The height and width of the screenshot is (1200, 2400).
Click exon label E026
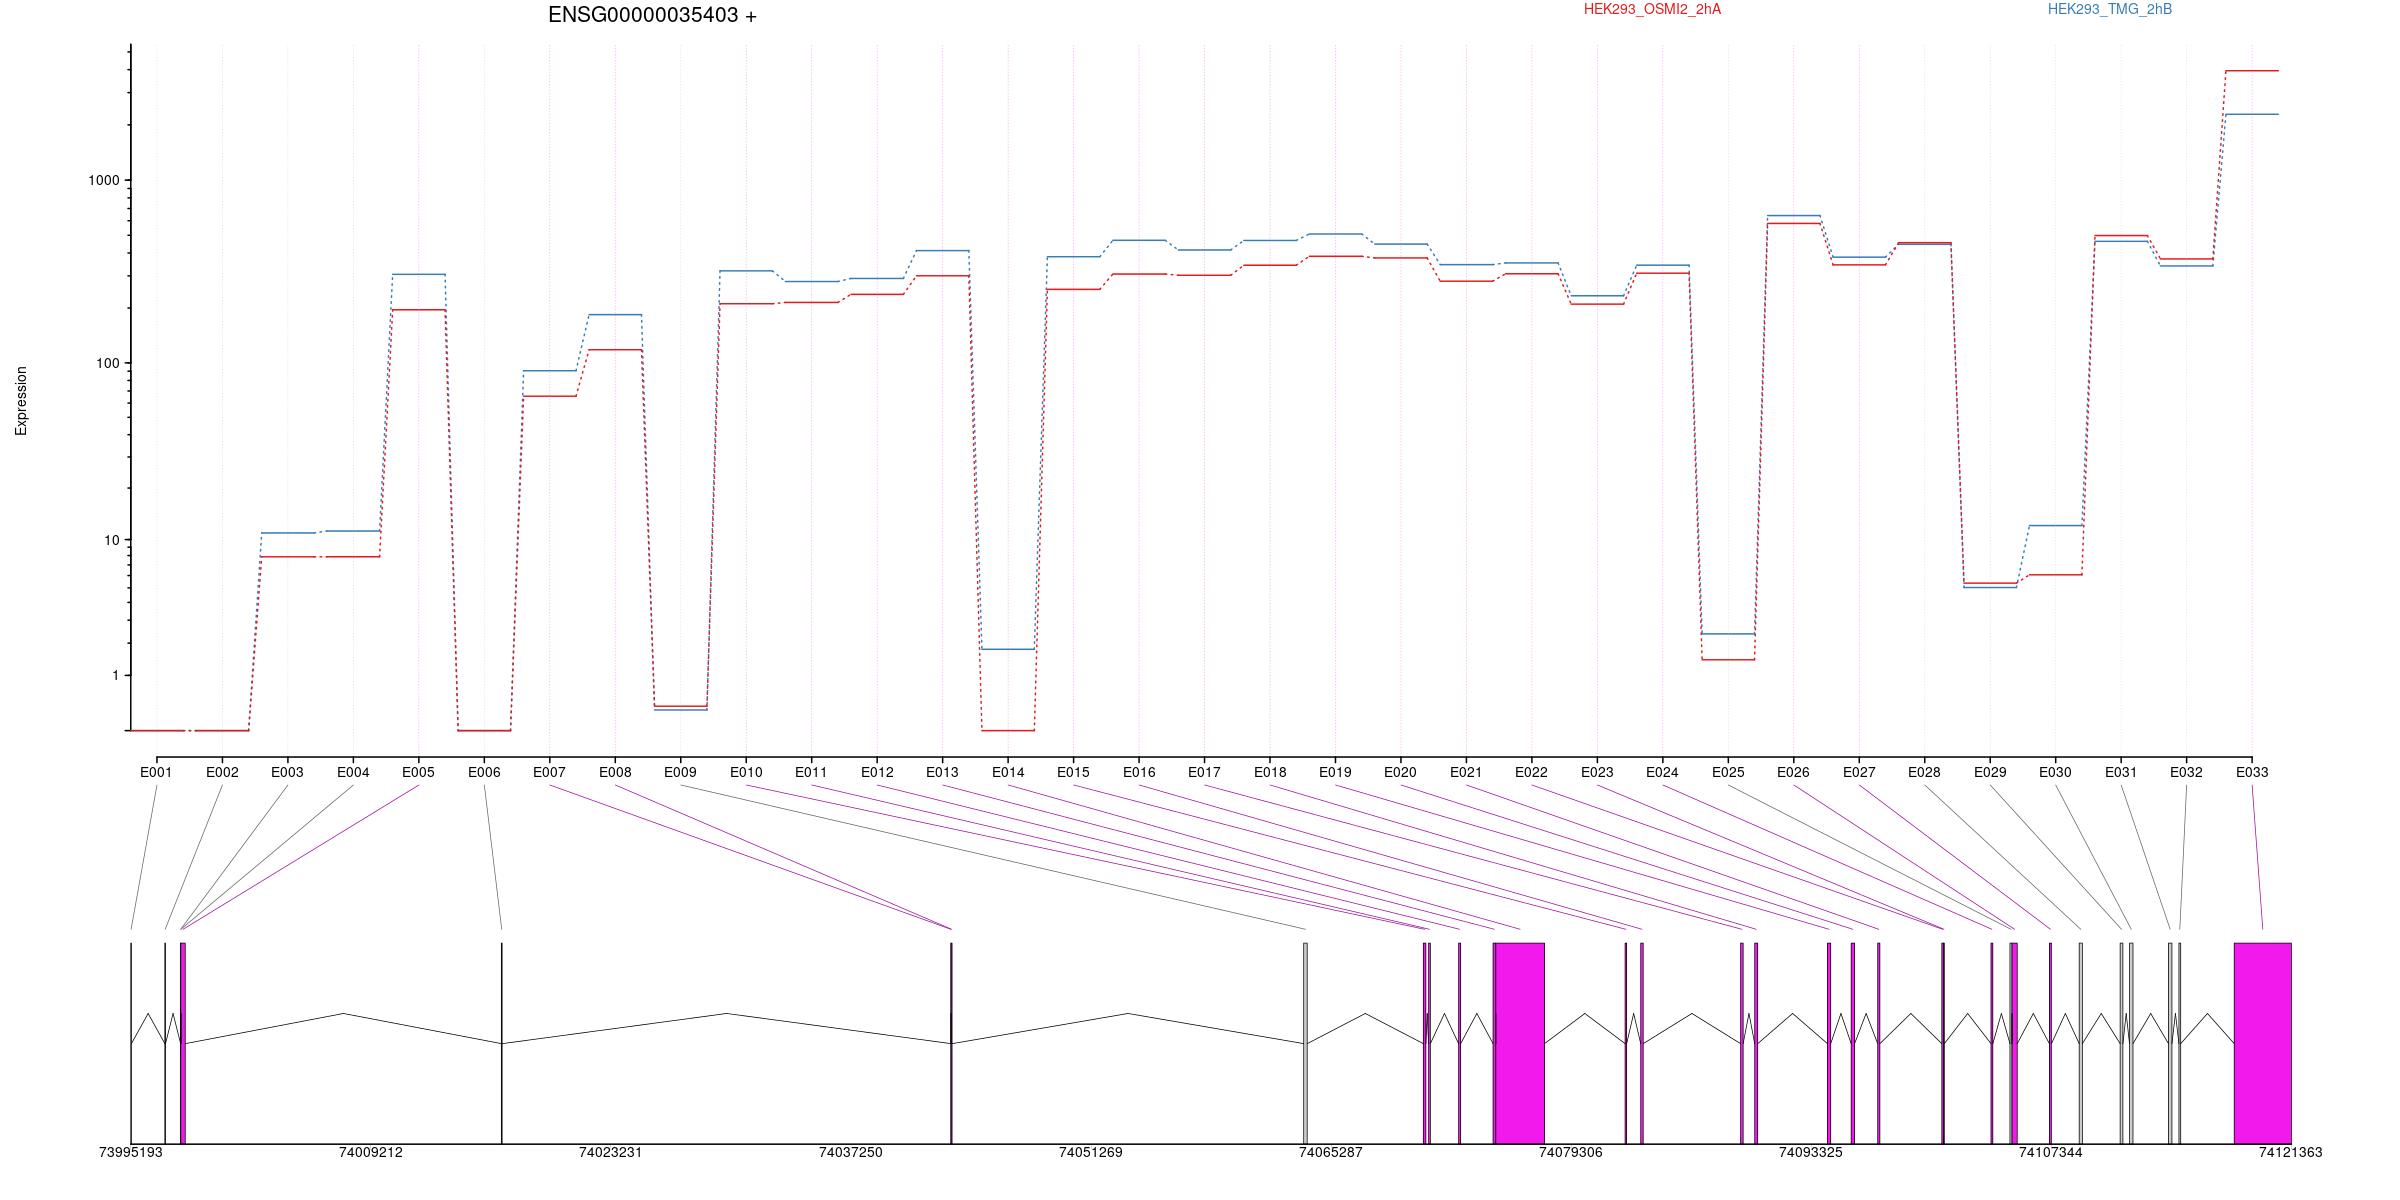pyautogui.click(x=1793, y=772)
